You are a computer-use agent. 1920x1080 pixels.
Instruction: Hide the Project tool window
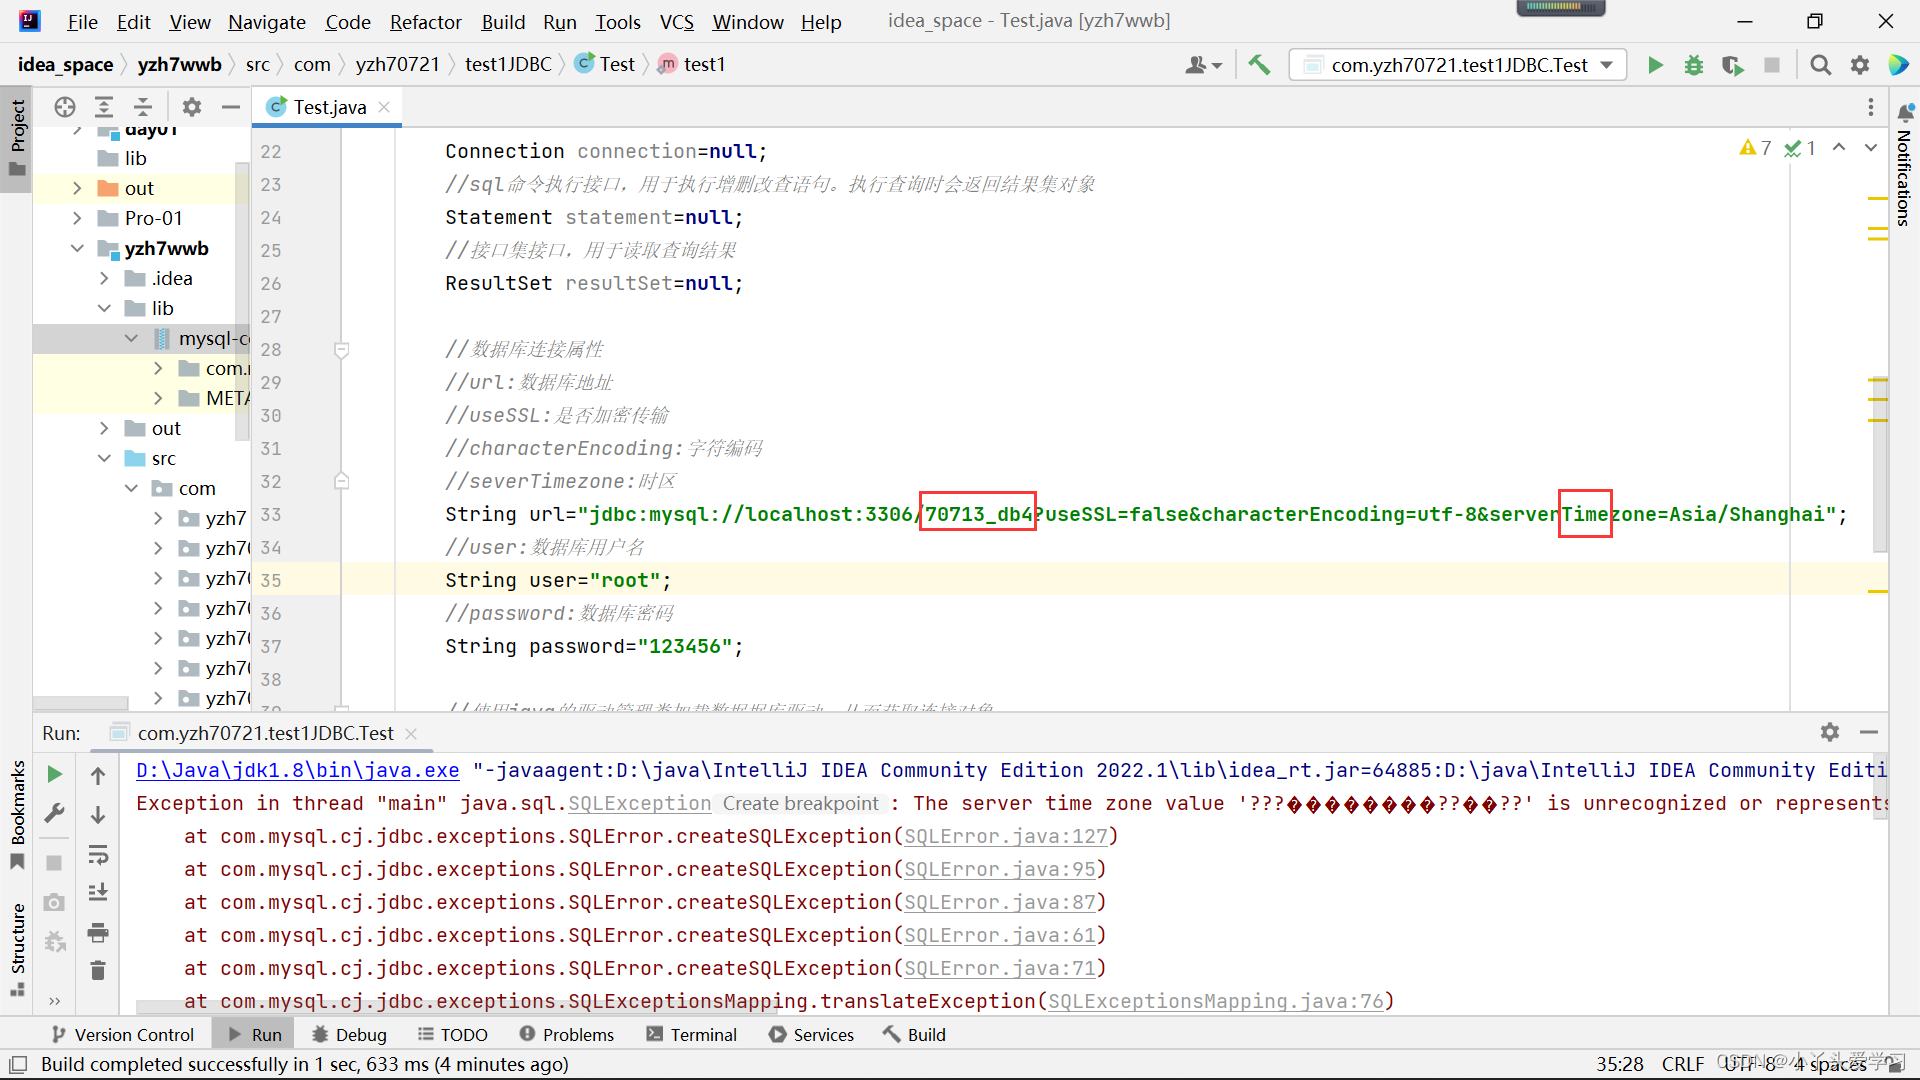click(x=231, y=107)
